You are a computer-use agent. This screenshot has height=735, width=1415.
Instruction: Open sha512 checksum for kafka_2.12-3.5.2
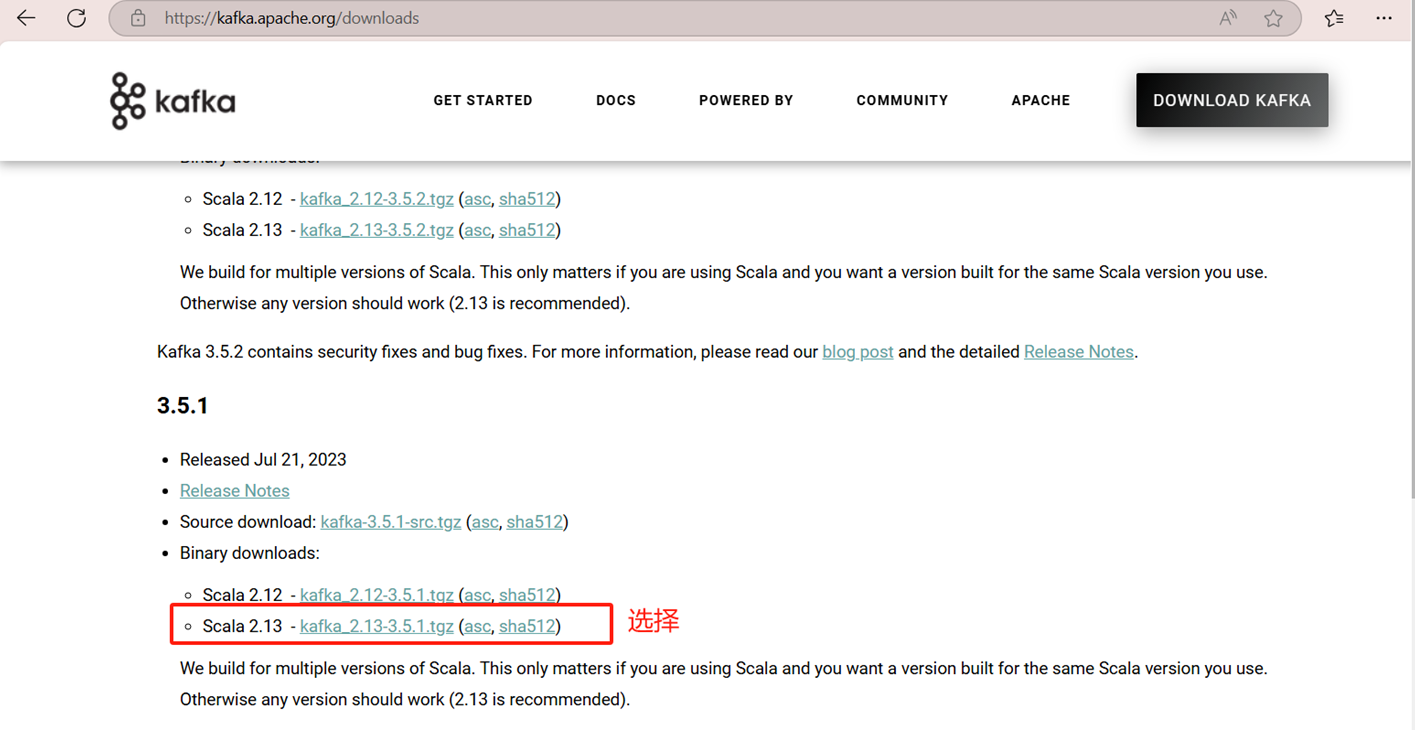[x=527, y=199]
